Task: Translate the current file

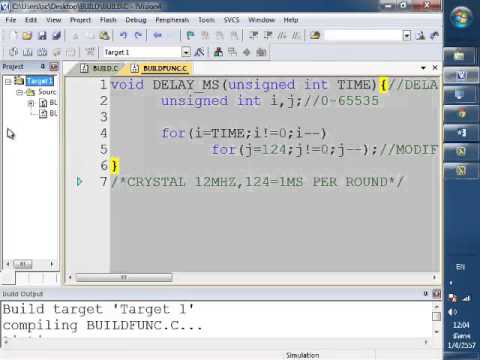Action: [x=14, y=52]
